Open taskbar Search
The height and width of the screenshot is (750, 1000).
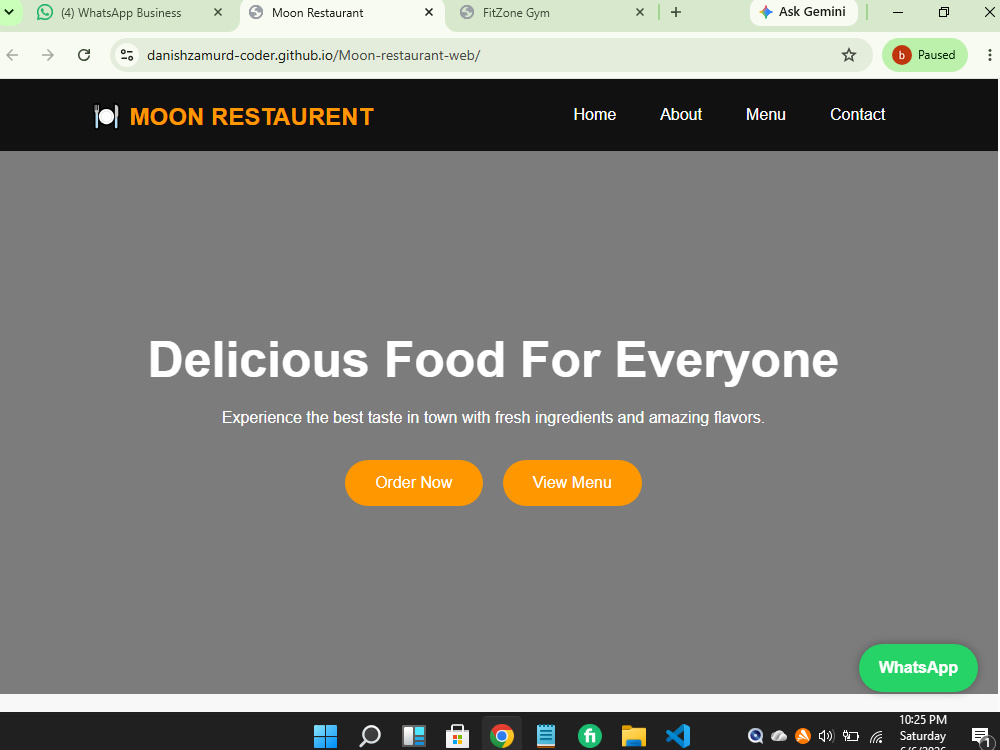[x=370, y=735]
